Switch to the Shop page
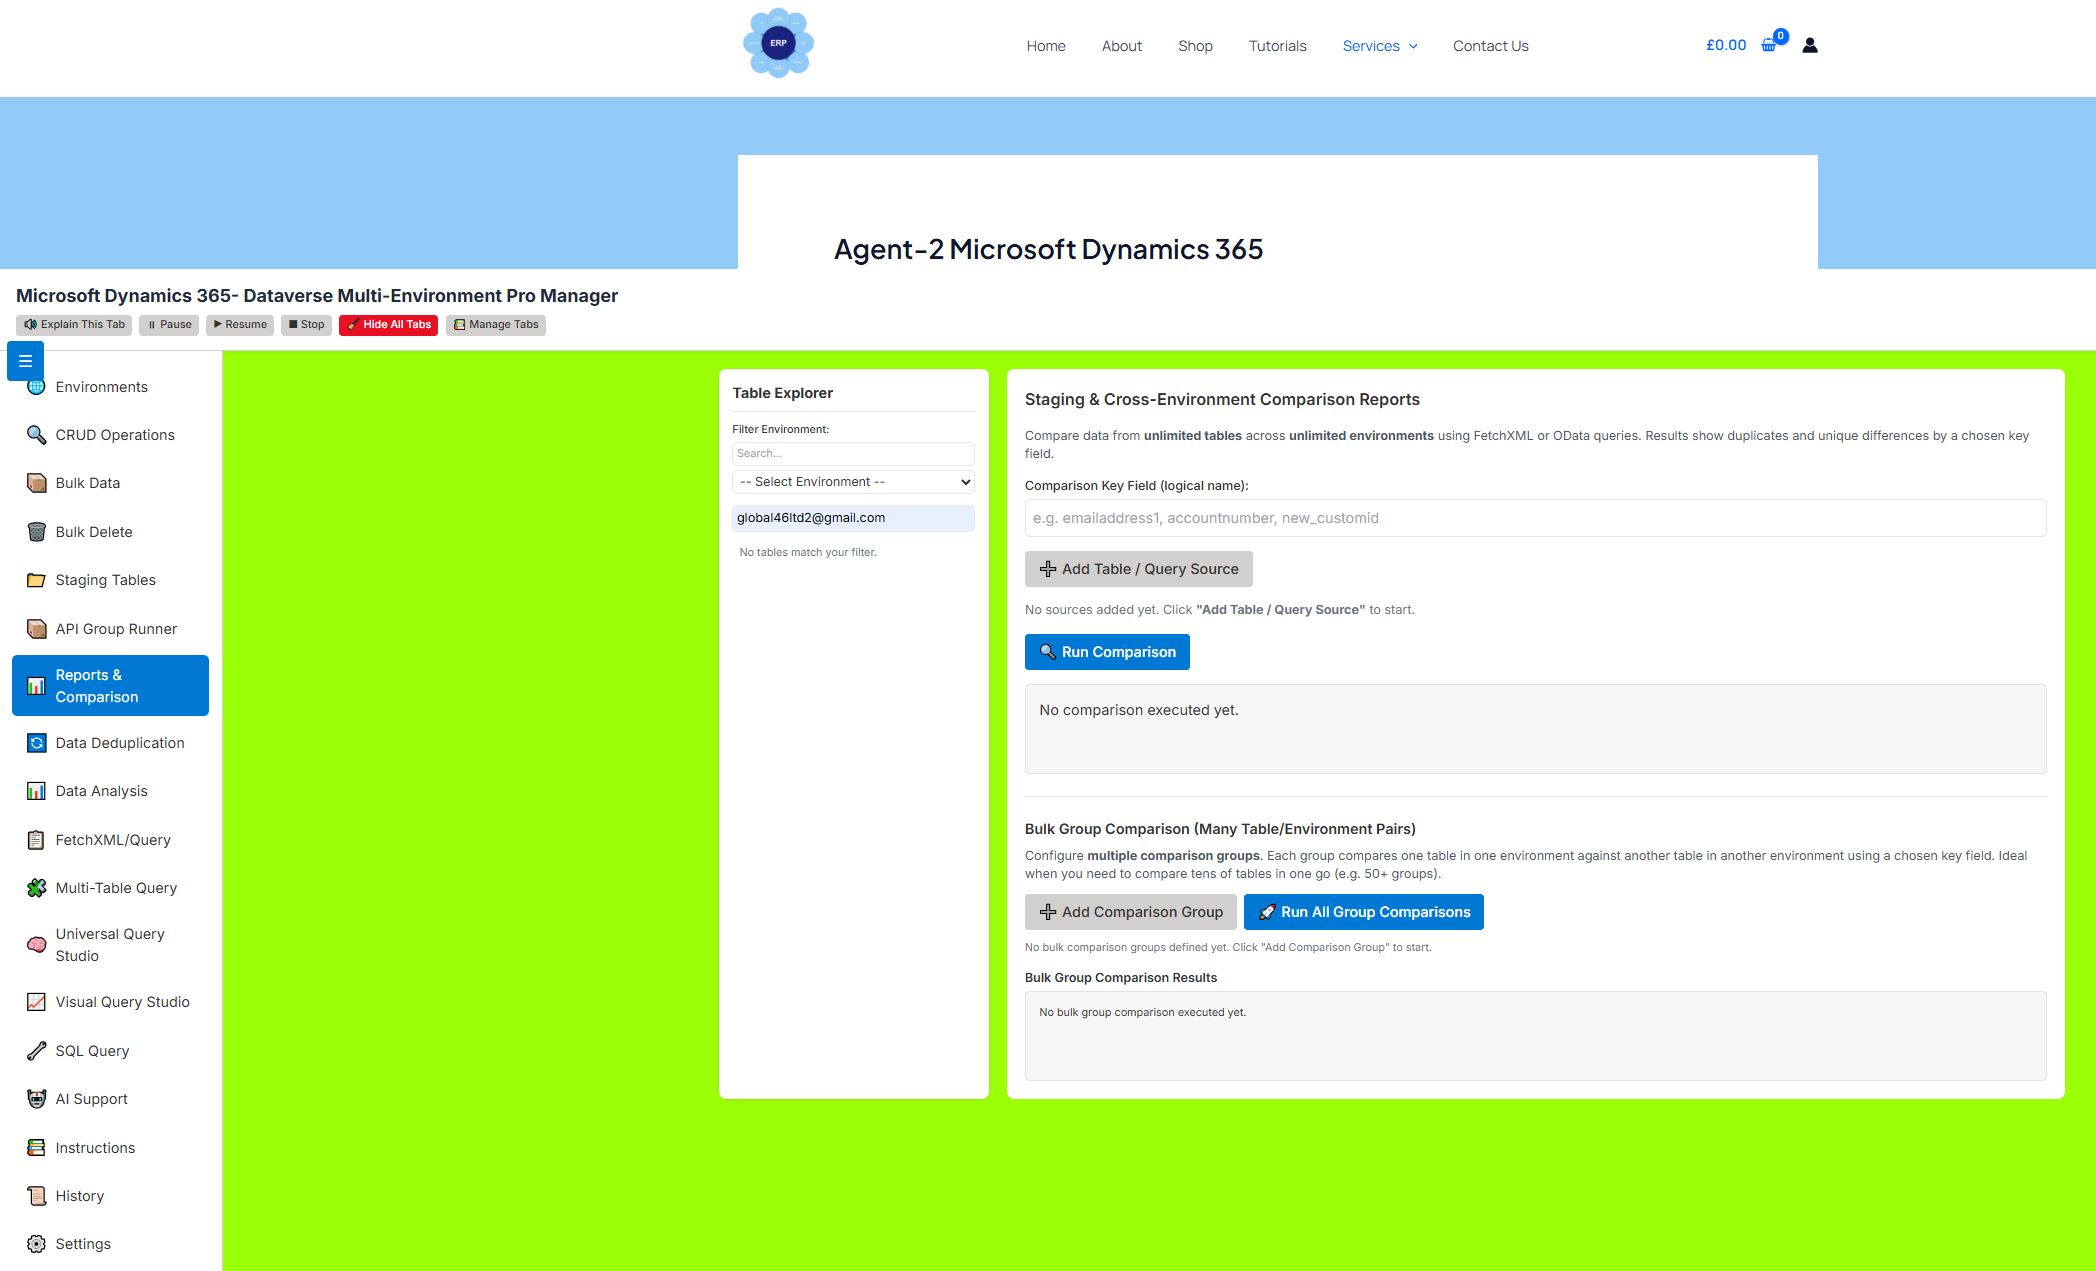The image size is (2096, 1271). (1195, 45)
